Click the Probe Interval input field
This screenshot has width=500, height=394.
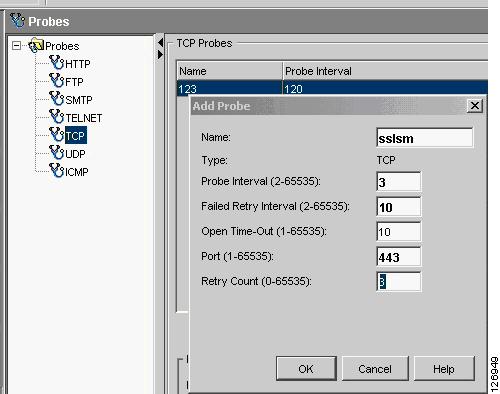coord(399,182)
